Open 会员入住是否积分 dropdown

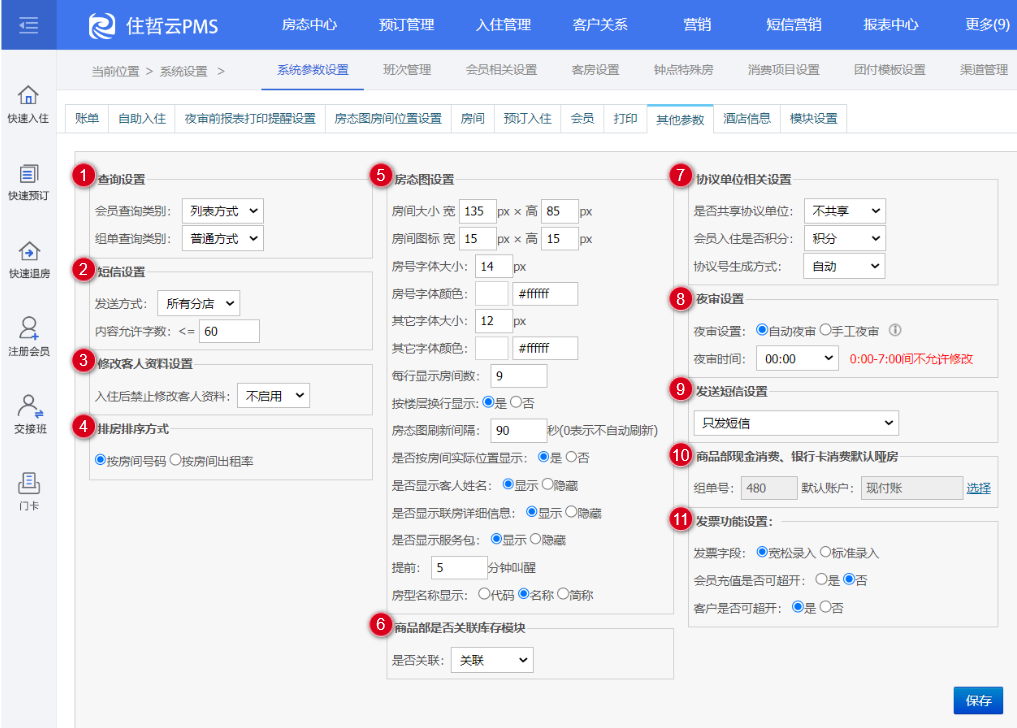pos(844,239)
